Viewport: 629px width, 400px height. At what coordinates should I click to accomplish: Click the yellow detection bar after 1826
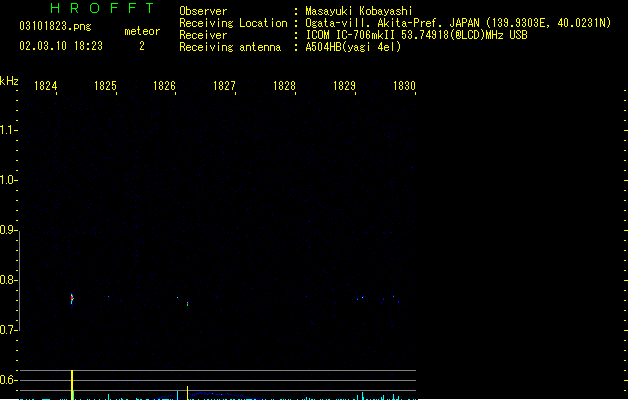click(187, 393)
